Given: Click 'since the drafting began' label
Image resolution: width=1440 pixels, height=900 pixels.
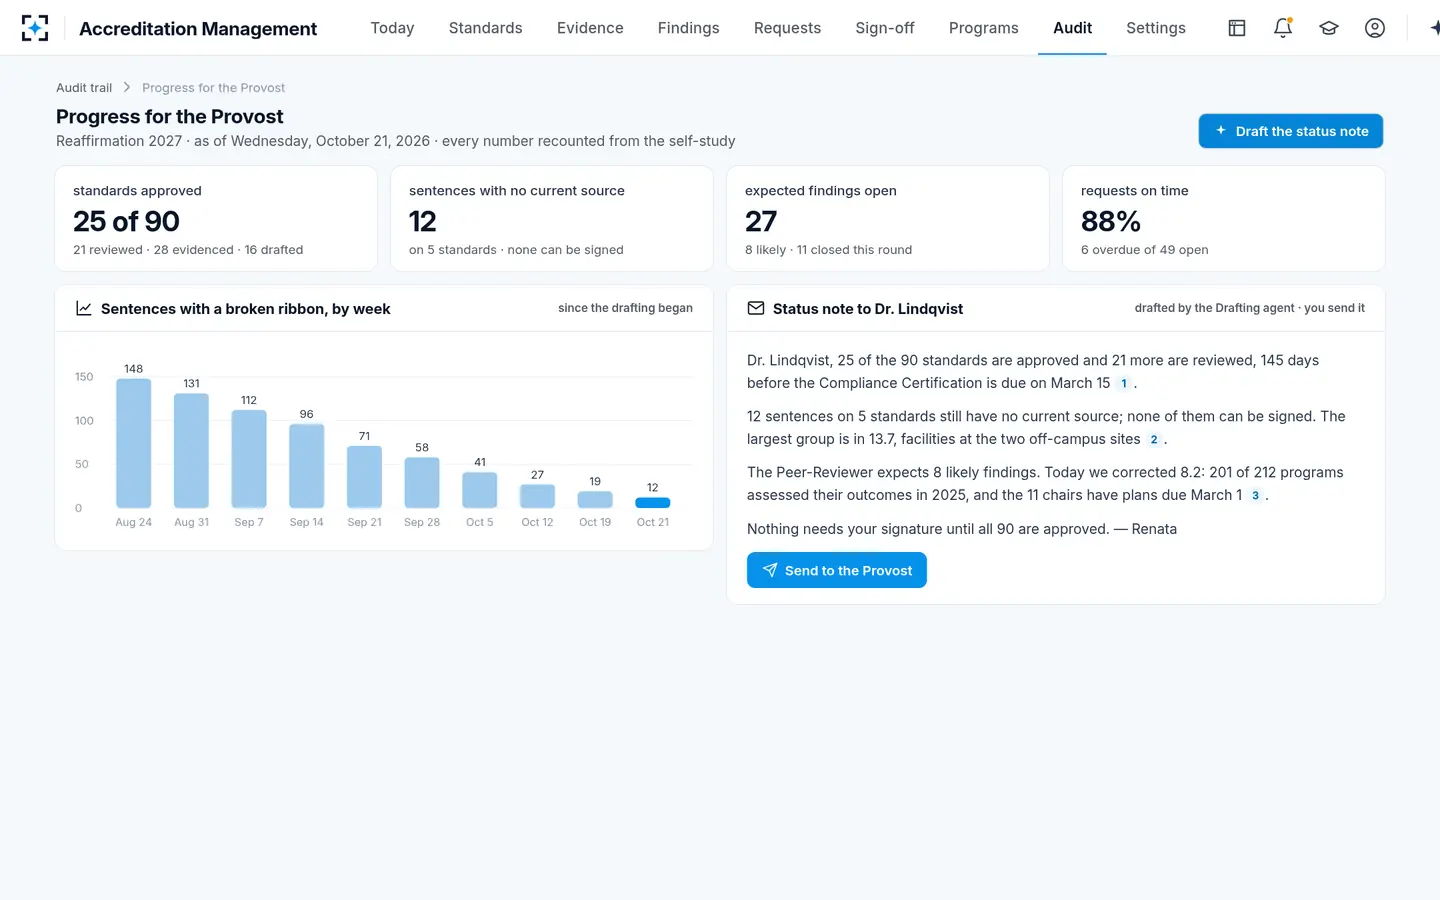Looking at the screenshot, I should click(625, 308).
